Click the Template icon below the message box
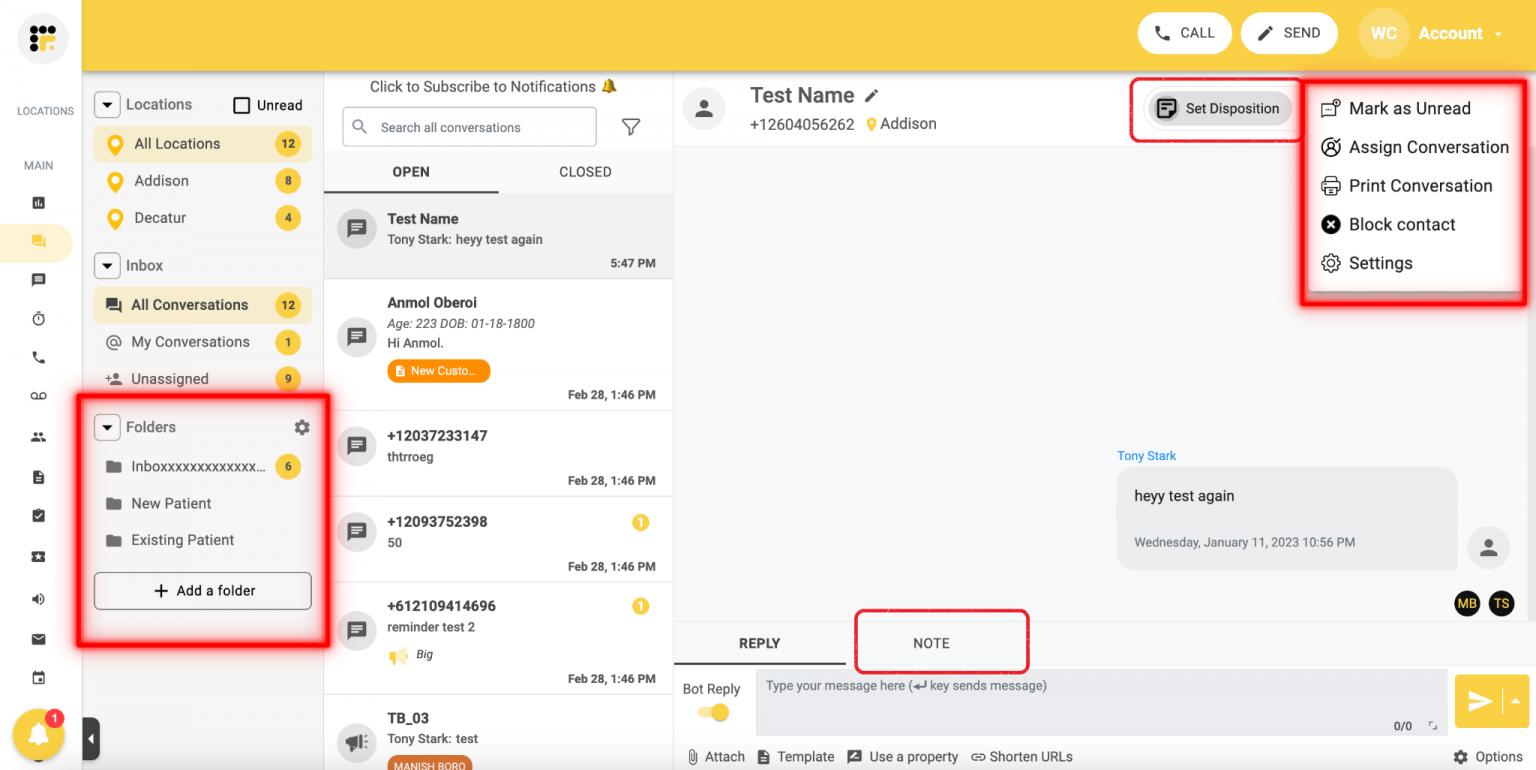Viewport: 1536px width, 770px height. (x=763, y=756)
